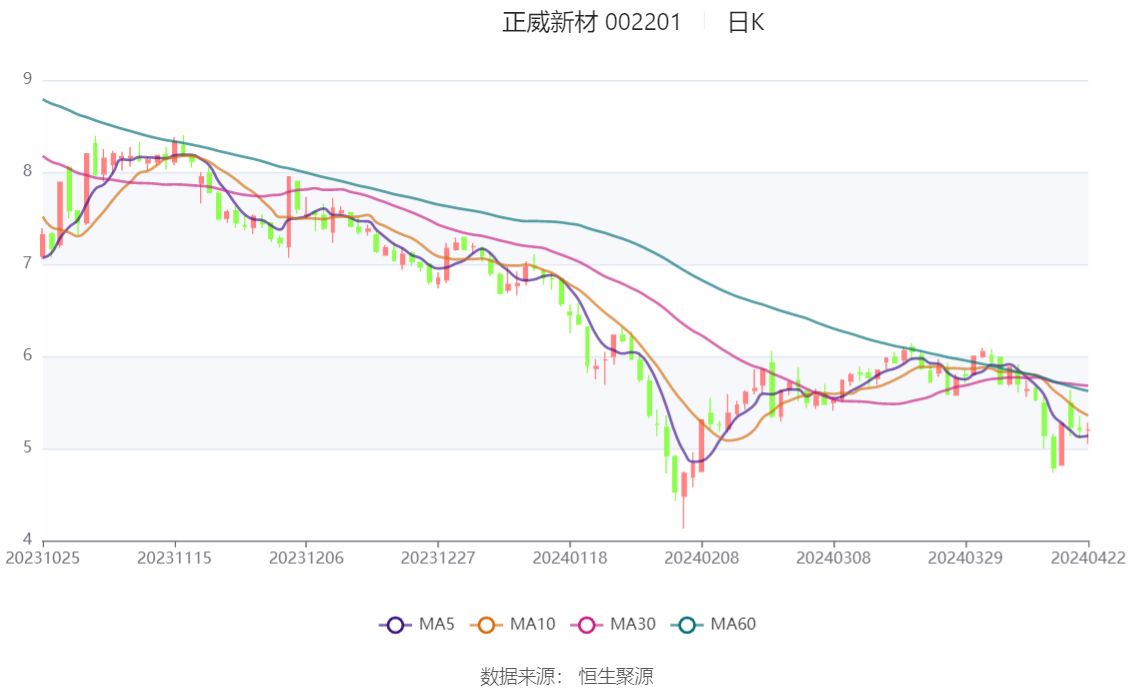Image resolution: width=1134 pixels, height=689 pixels.
Task: Click the 正威新材 002201 stock title
Action: [x=592, y=22]
